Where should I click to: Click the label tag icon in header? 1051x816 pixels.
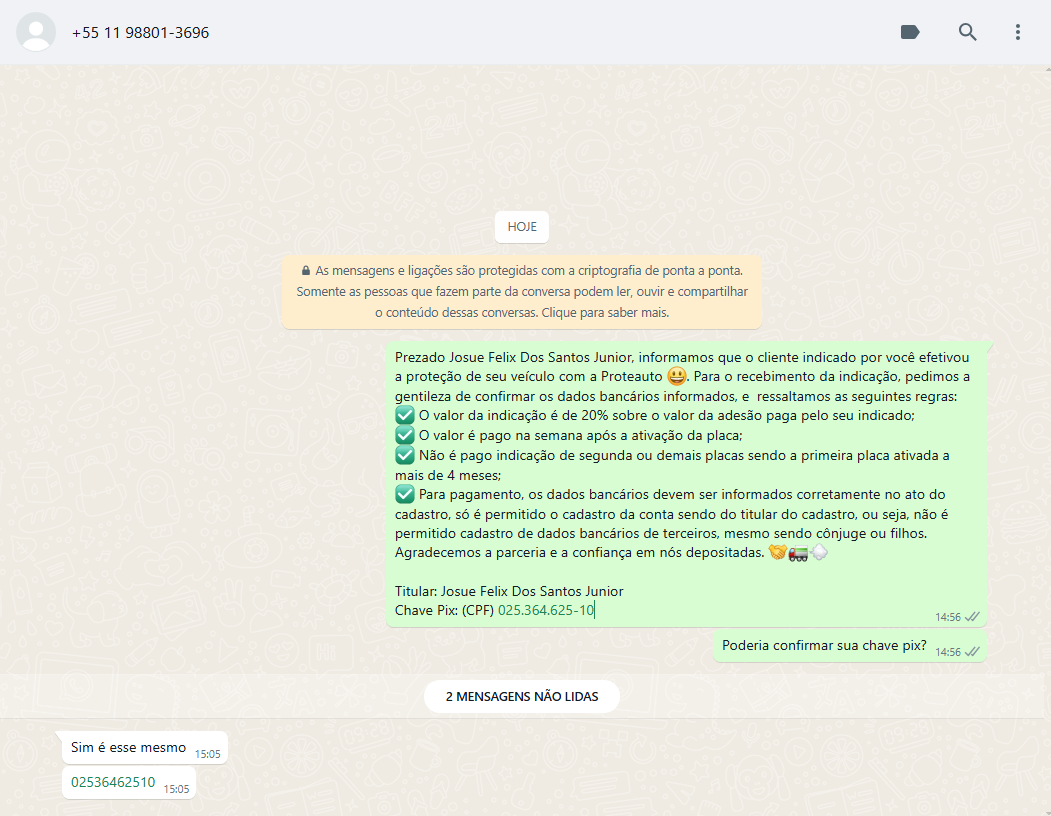(910, 32)
